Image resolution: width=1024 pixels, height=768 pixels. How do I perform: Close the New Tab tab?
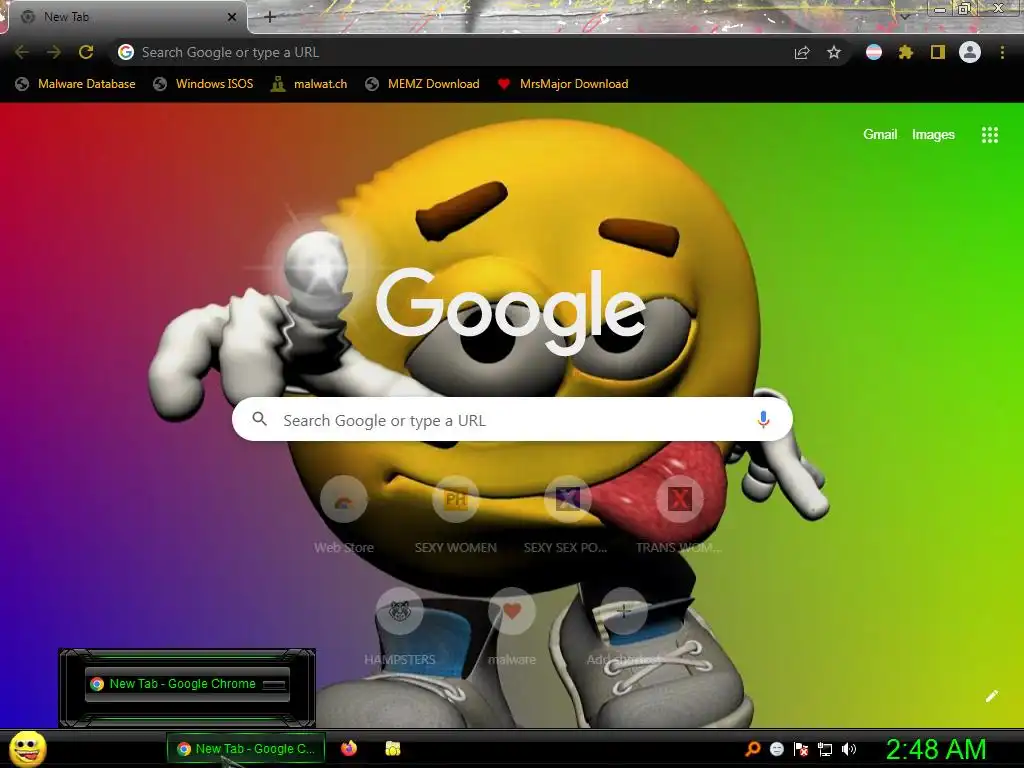232,17
